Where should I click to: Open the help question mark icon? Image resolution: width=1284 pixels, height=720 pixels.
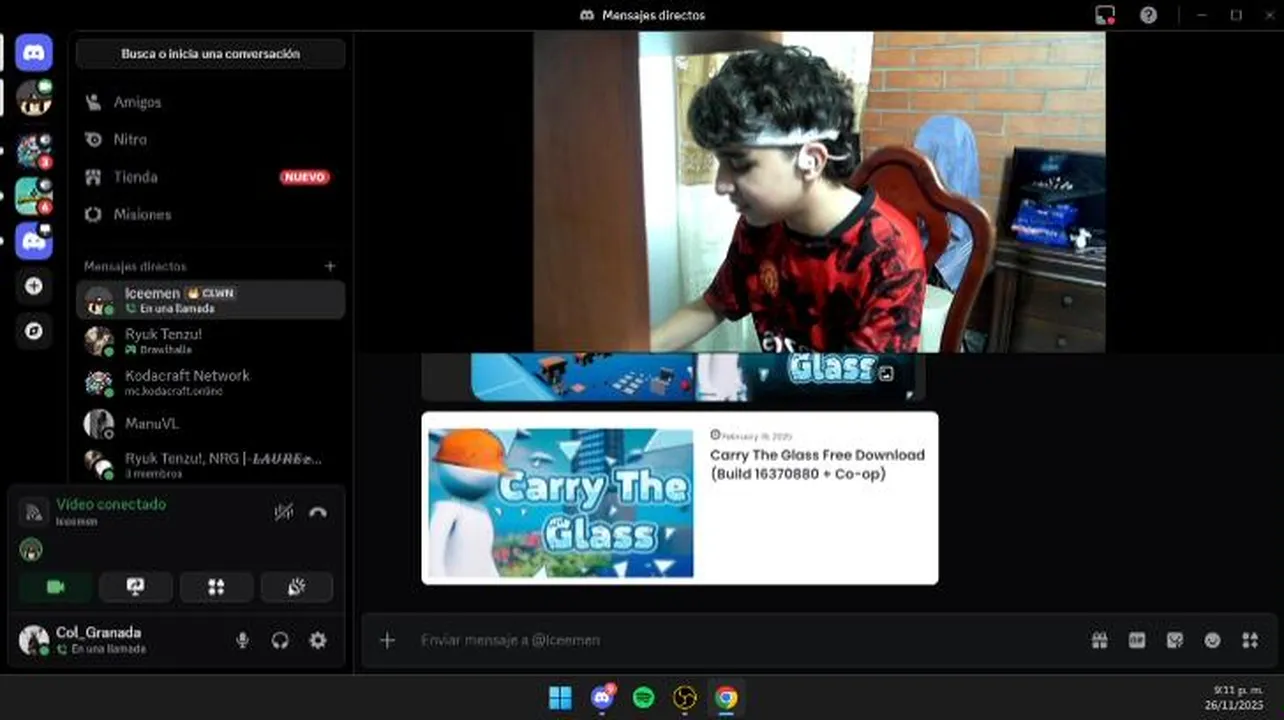click(1148, 15)
